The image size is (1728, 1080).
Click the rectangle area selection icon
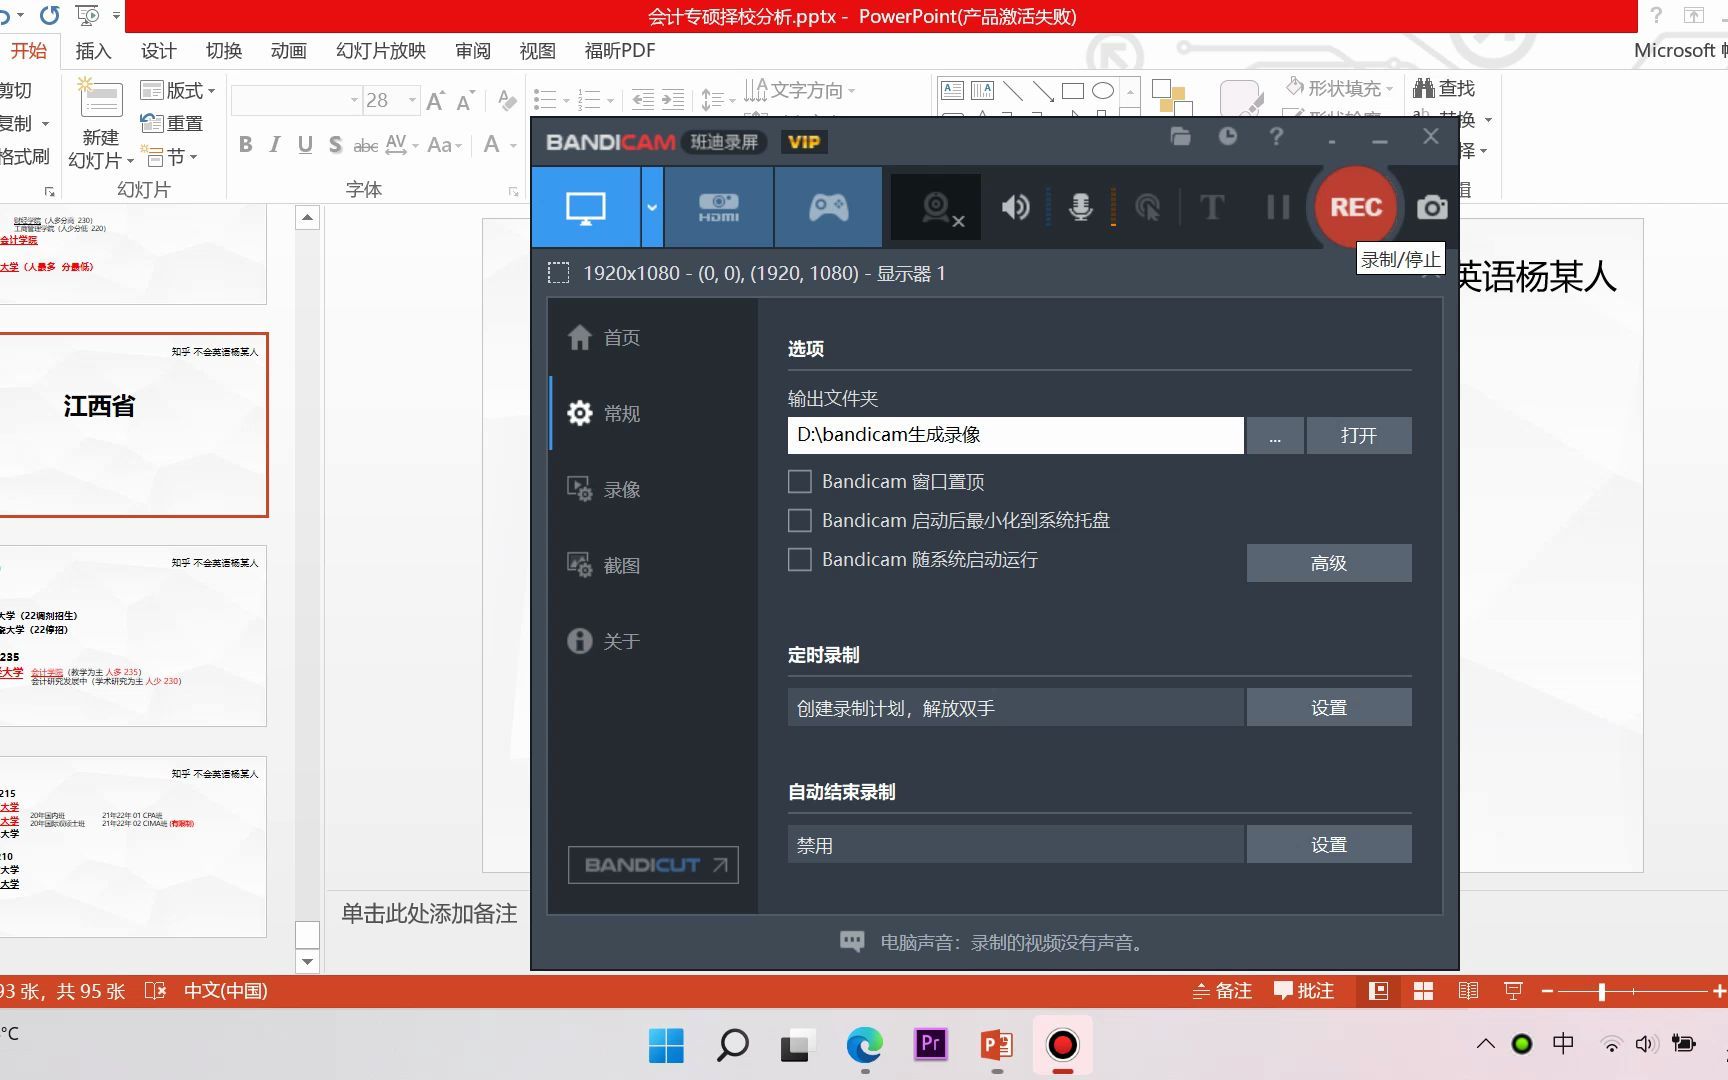(x=559, y=273)
